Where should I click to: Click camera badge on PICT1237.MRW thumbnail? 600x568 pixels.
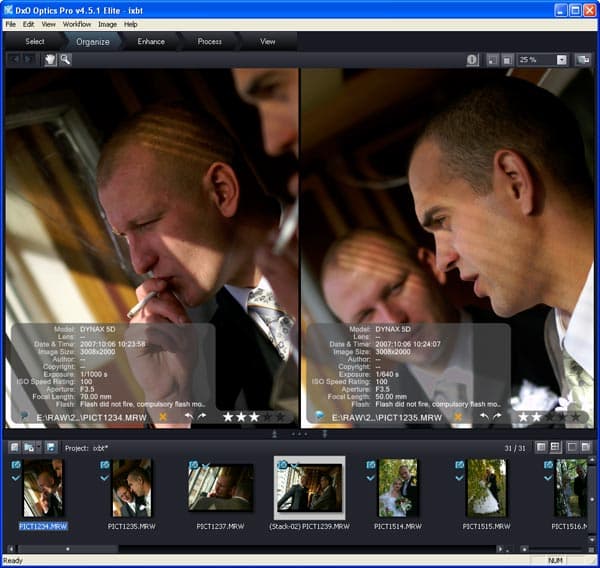click(x=194, y=465)
